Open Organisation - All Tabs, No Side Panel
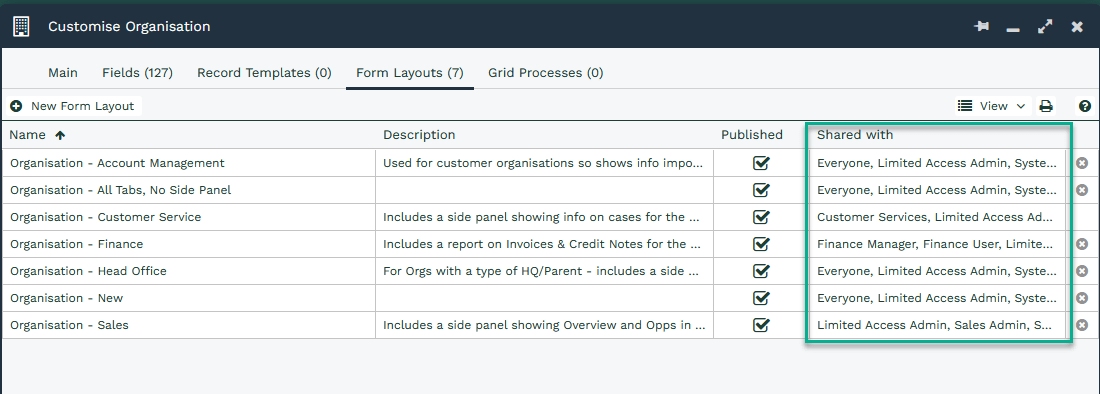 tap(121, 190)
